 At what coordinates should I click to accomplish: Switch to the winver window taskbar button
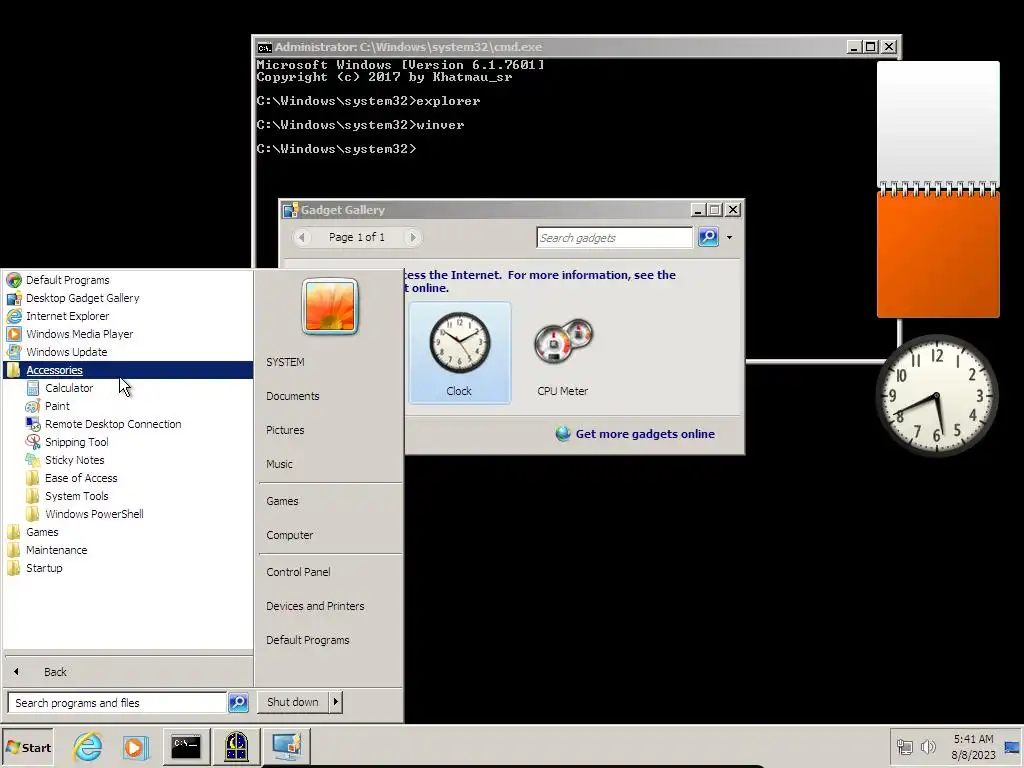coord(236,747)
